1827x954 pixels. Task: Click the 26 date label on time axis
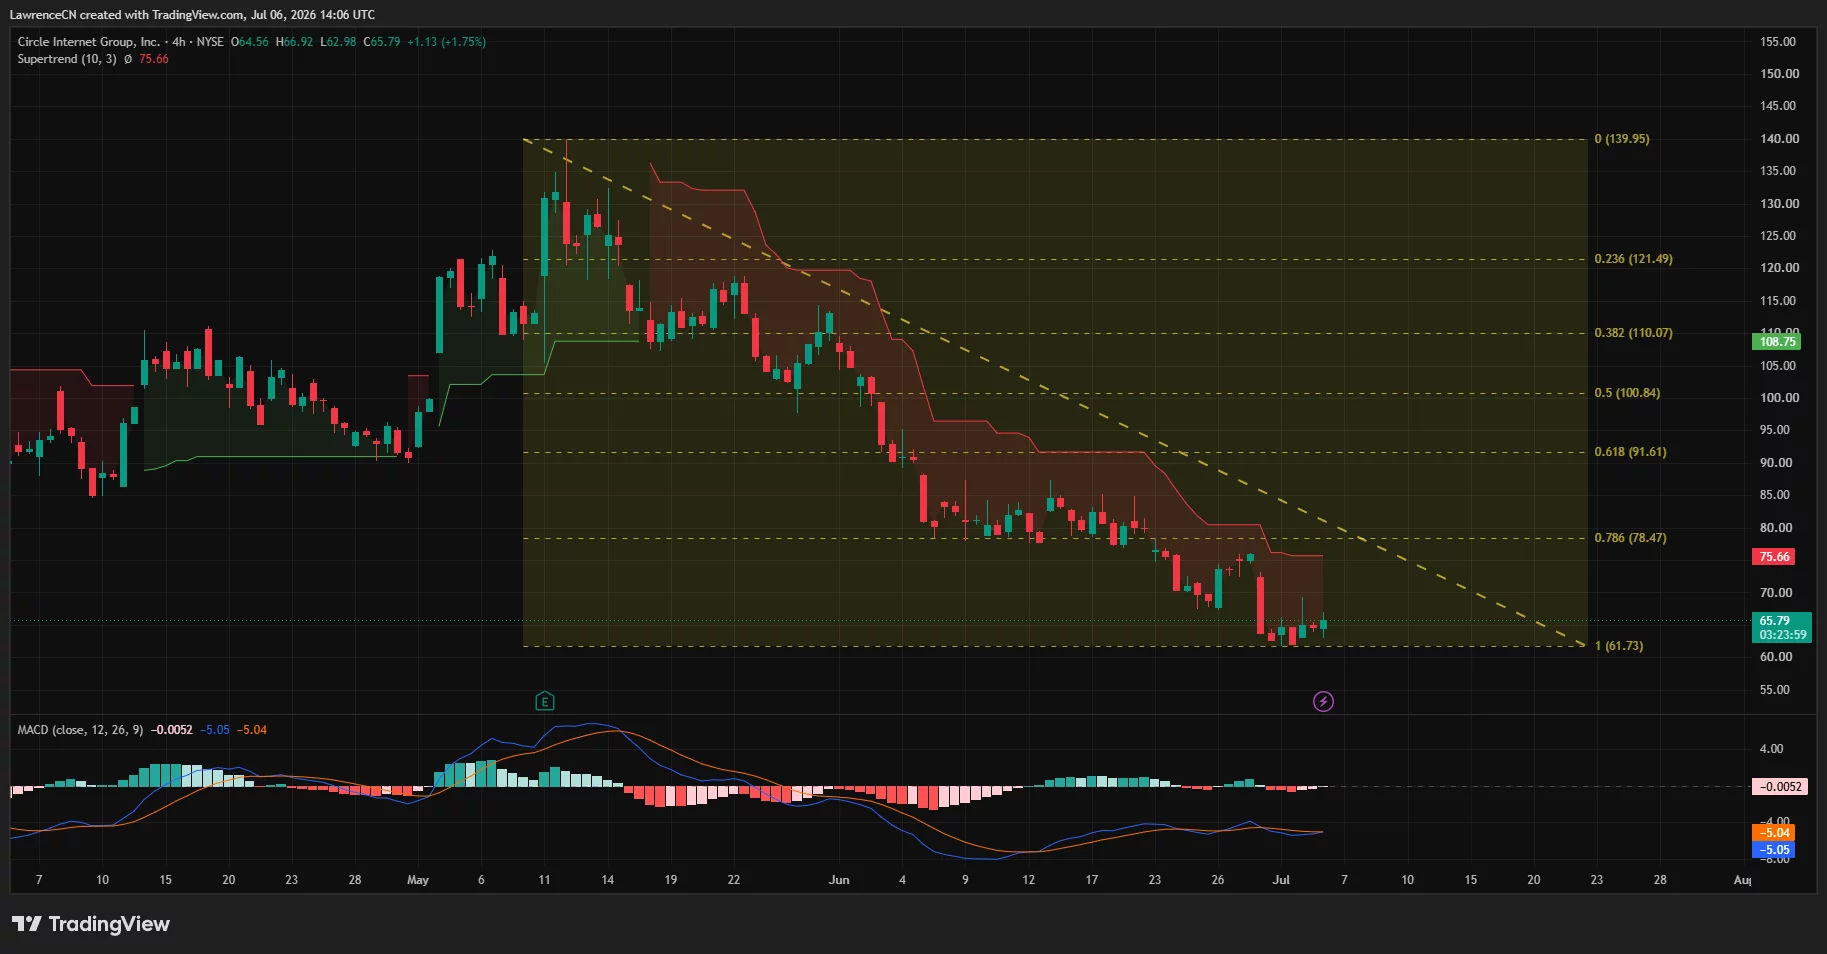click(x=1217, y=880)
